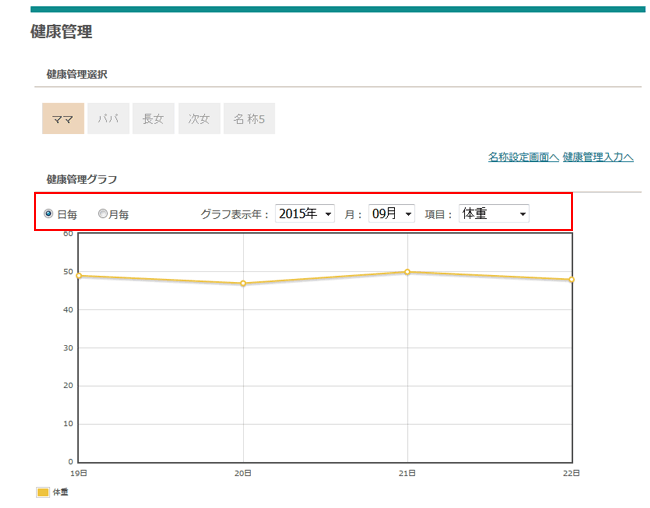Screen dimensions: 650x508
Task: Click the 21日 data point on graph
Action: (x=407, y=272)
